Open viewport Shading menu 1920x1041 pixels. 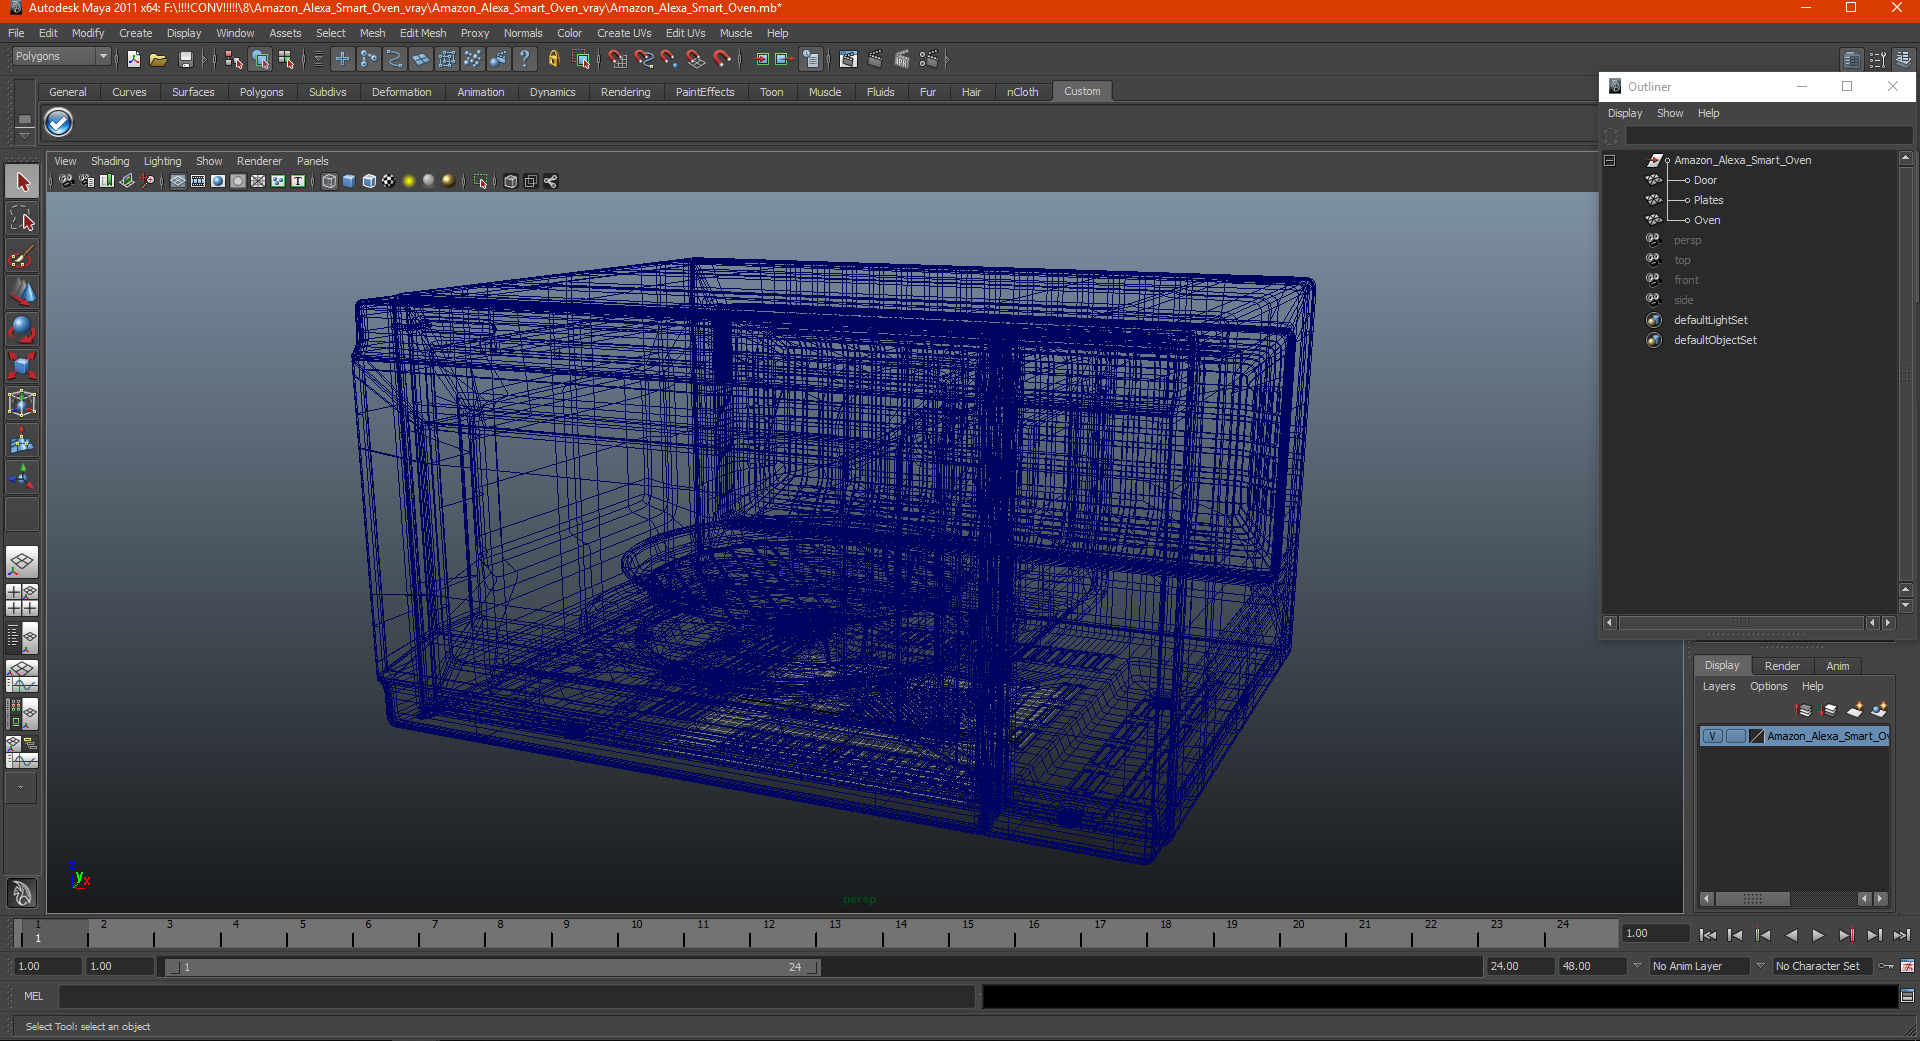pos(110,161)
